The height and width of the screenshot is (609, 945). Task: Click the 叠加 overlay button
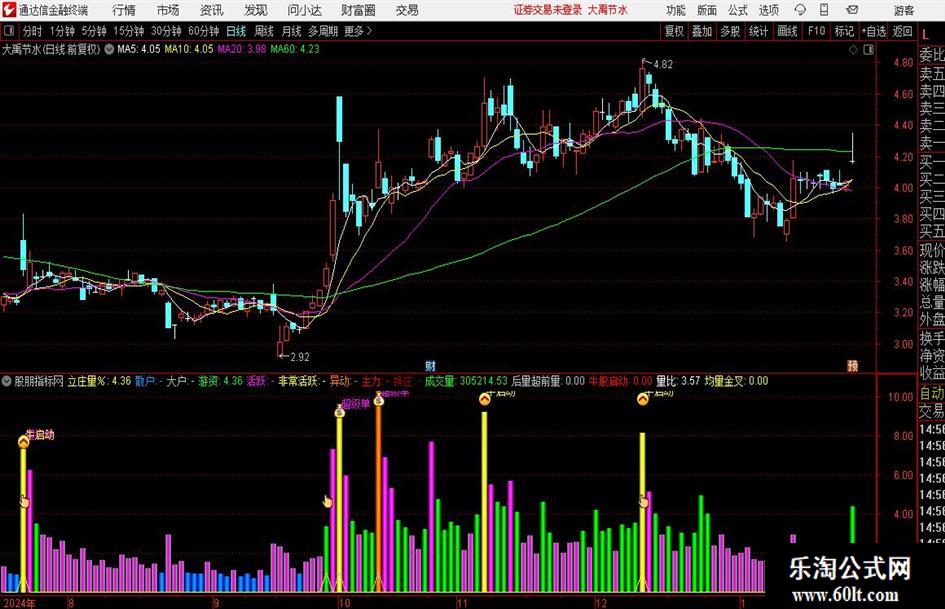pos(702,31)
